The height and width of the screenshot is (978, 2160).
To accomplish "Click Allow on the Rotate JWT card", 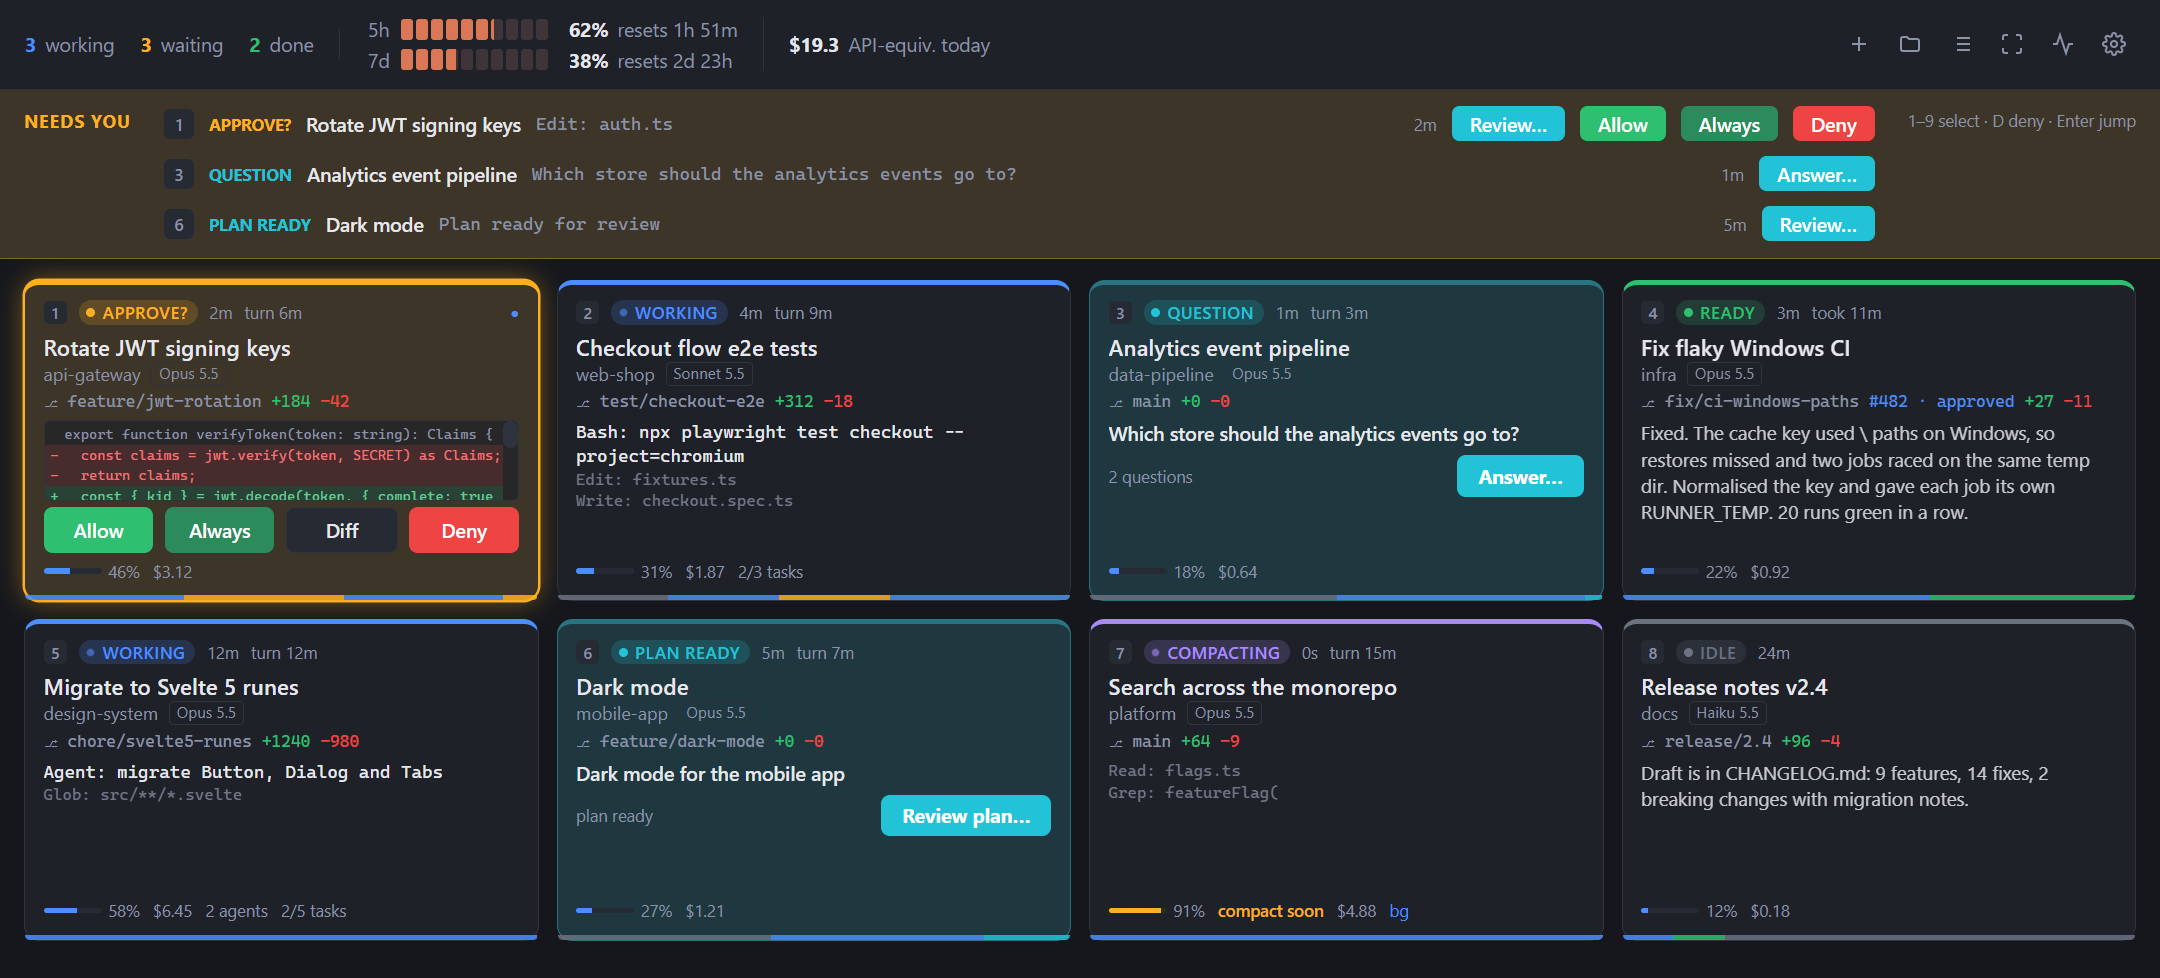I will tap(98, 530).
